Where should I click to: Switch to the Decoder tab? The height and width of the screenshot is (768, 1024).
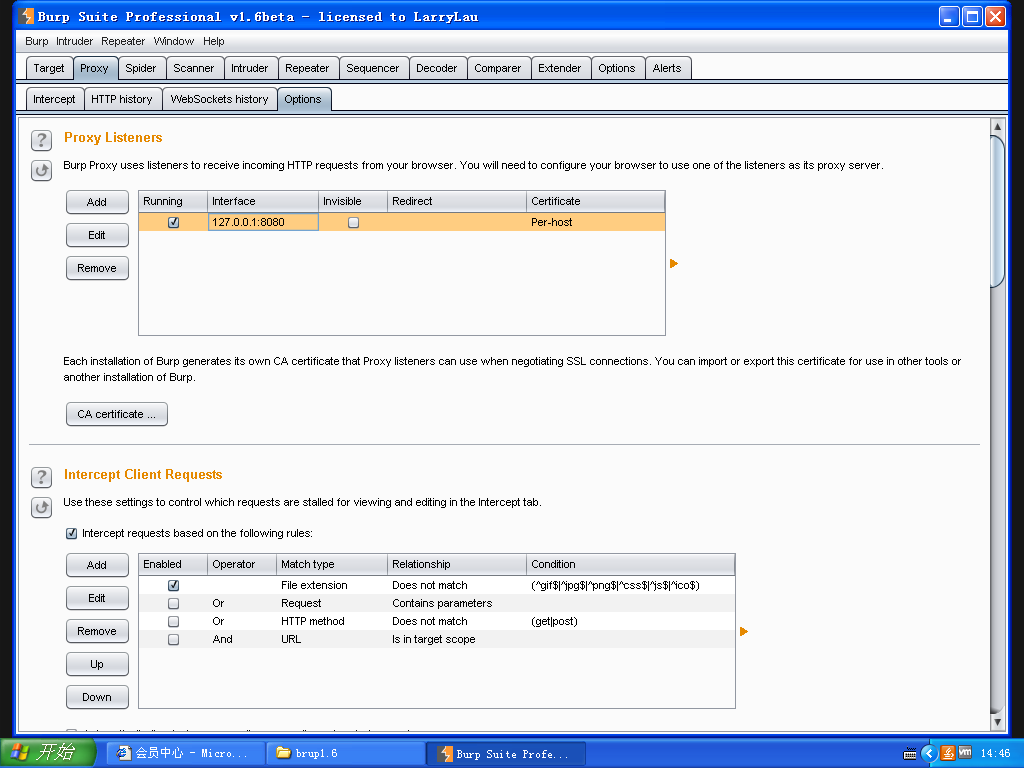(x=436, y=68)
